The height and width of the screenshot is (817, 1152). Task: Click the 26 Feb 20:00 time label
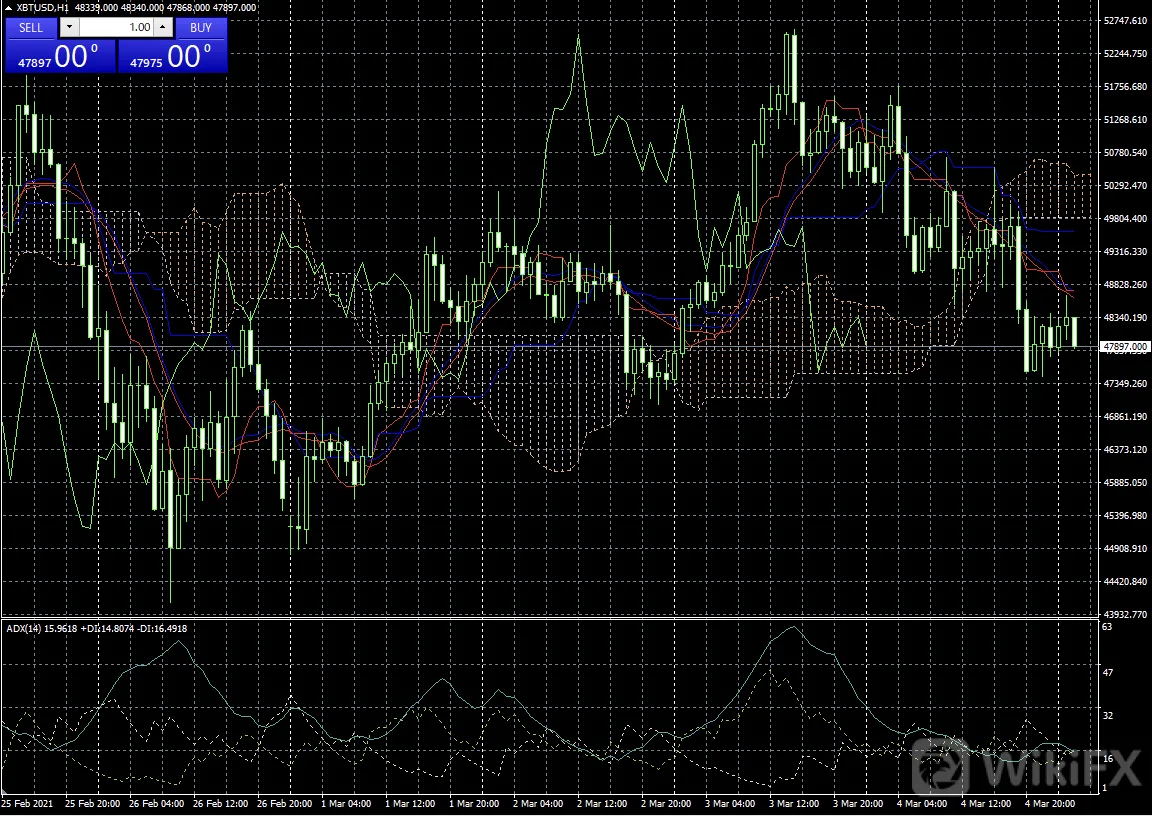tap(284, 804)
